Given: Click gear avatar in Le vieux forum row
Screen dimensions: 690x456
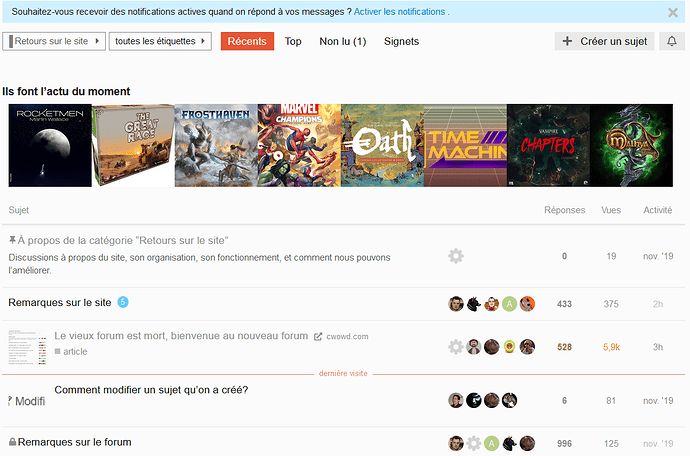Looking at the screenshot, I should 456,347.
